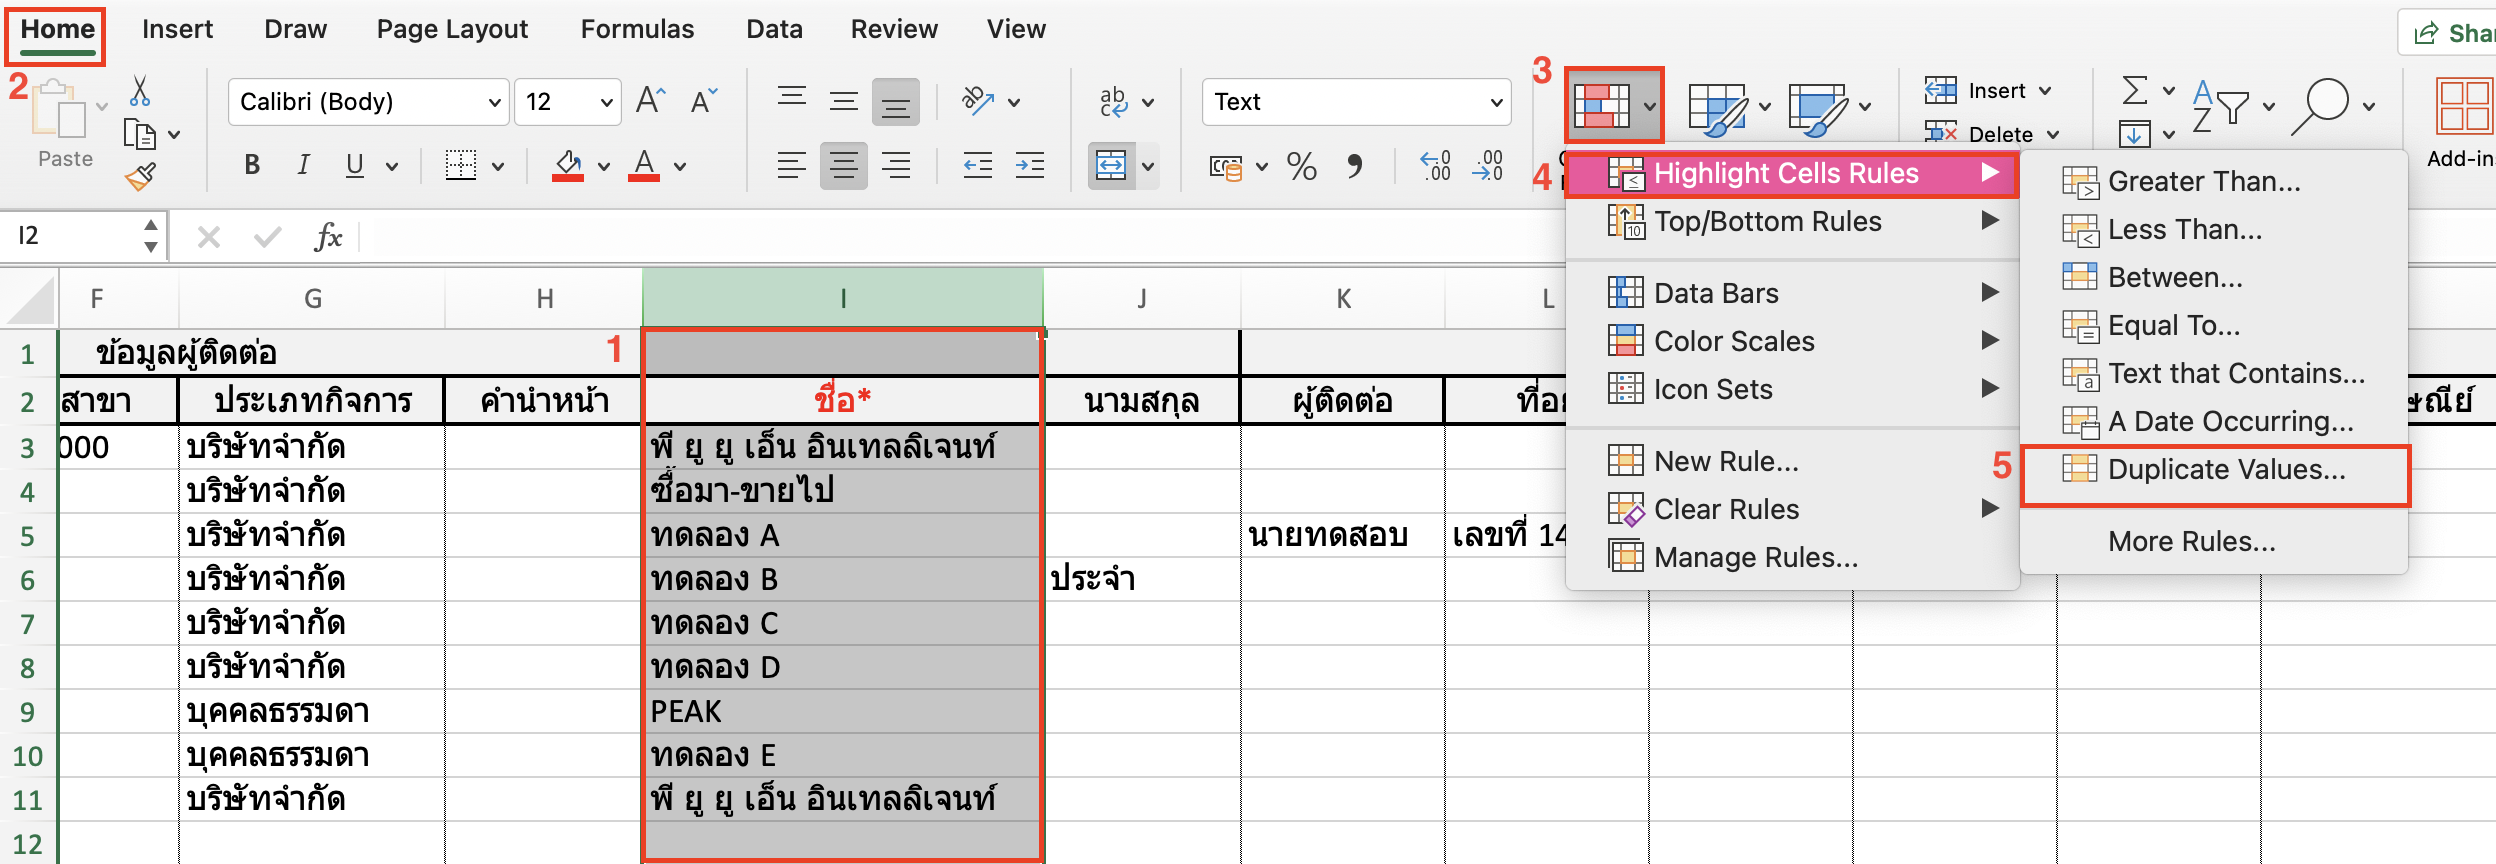This screenshot has height=864, width=2496.
Task: Click the Share button
Action: point(2452,33)
